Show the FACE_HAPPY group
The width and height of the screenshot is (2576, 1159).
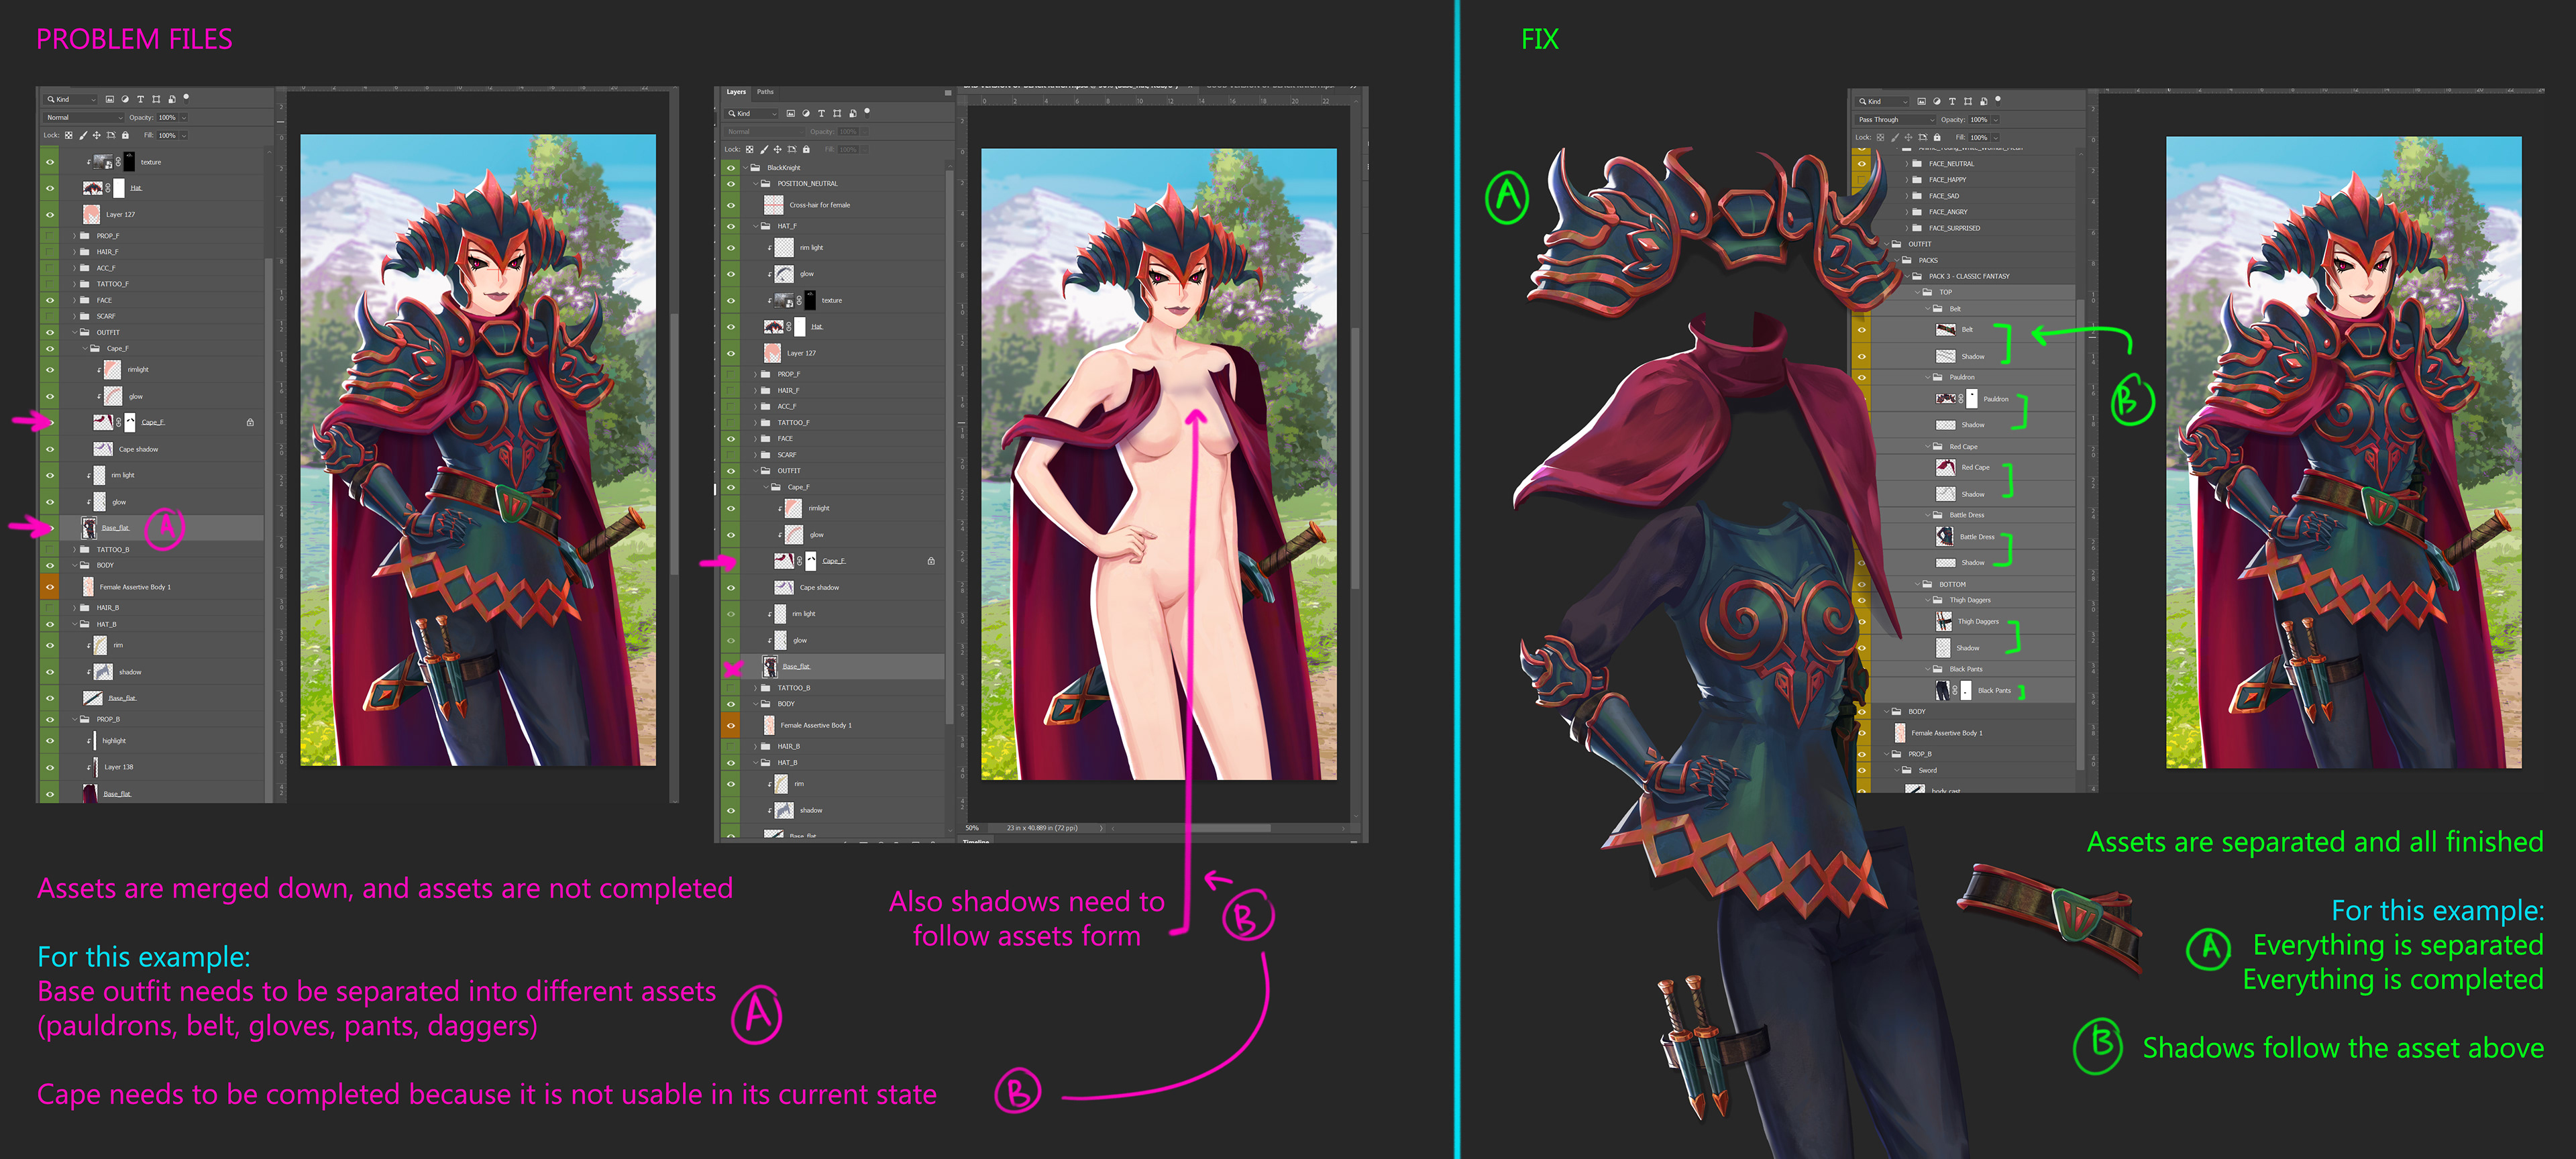1861,180
